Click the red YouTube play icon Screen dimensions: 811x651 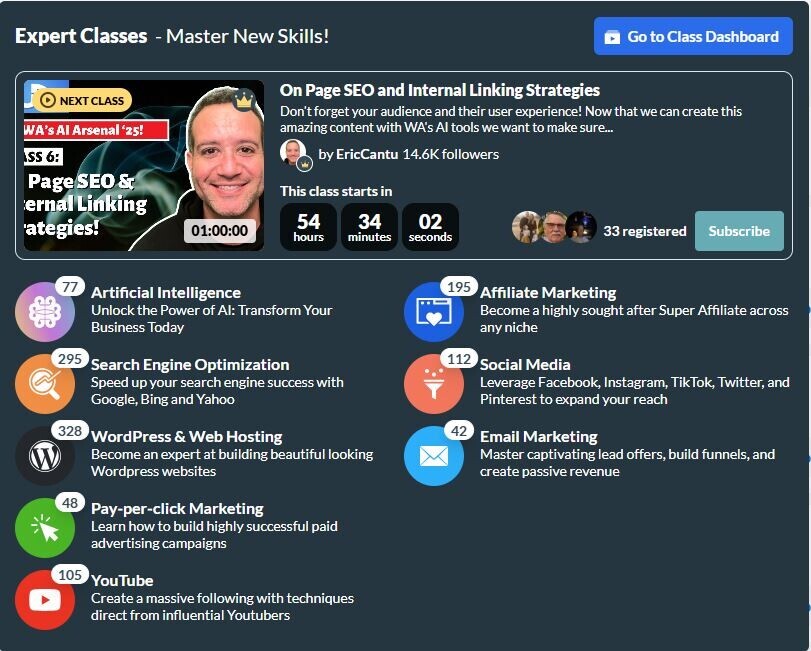coord(45,600)
